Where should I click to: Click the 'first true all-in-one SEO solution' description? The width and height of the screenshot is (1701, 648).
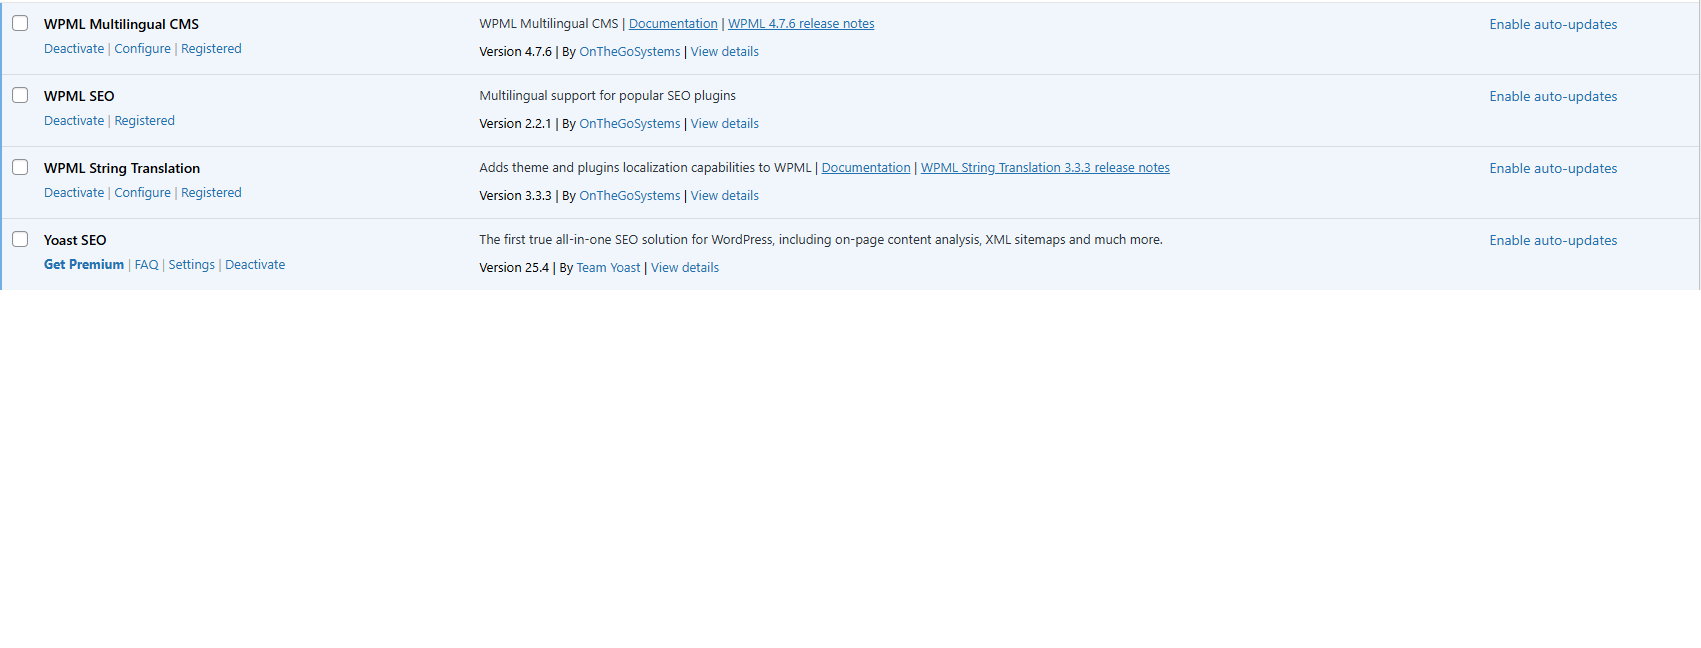[x=821, y=240]
